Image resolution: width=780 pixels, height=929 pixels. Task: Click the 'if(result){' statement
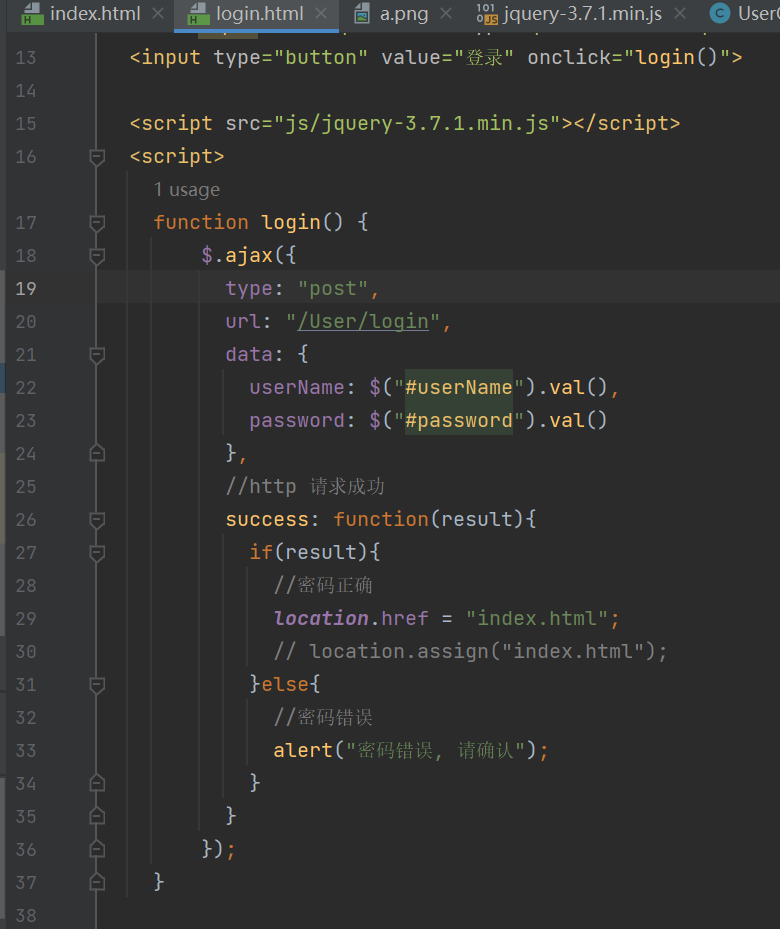coord(314,553)
